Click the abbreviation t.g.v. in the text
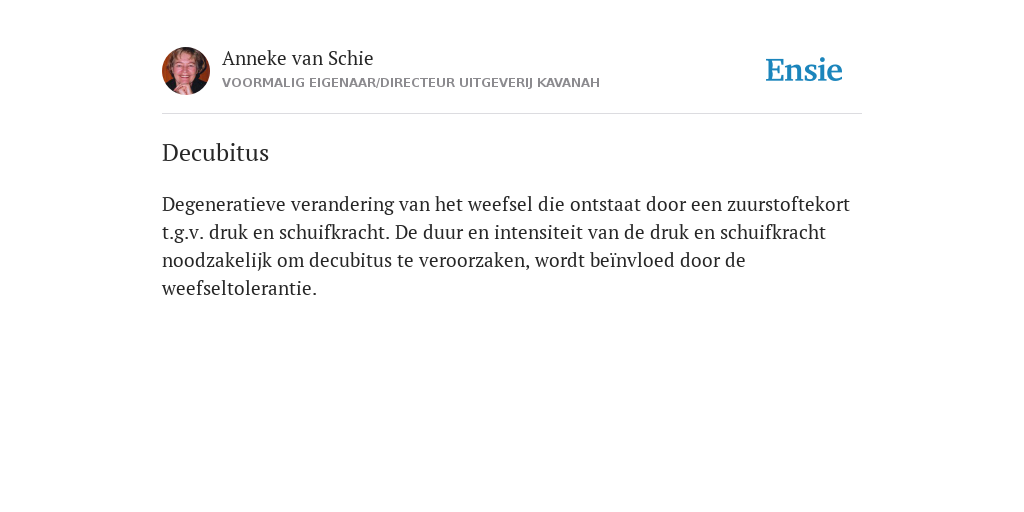1024x512 pixels. 183,233
